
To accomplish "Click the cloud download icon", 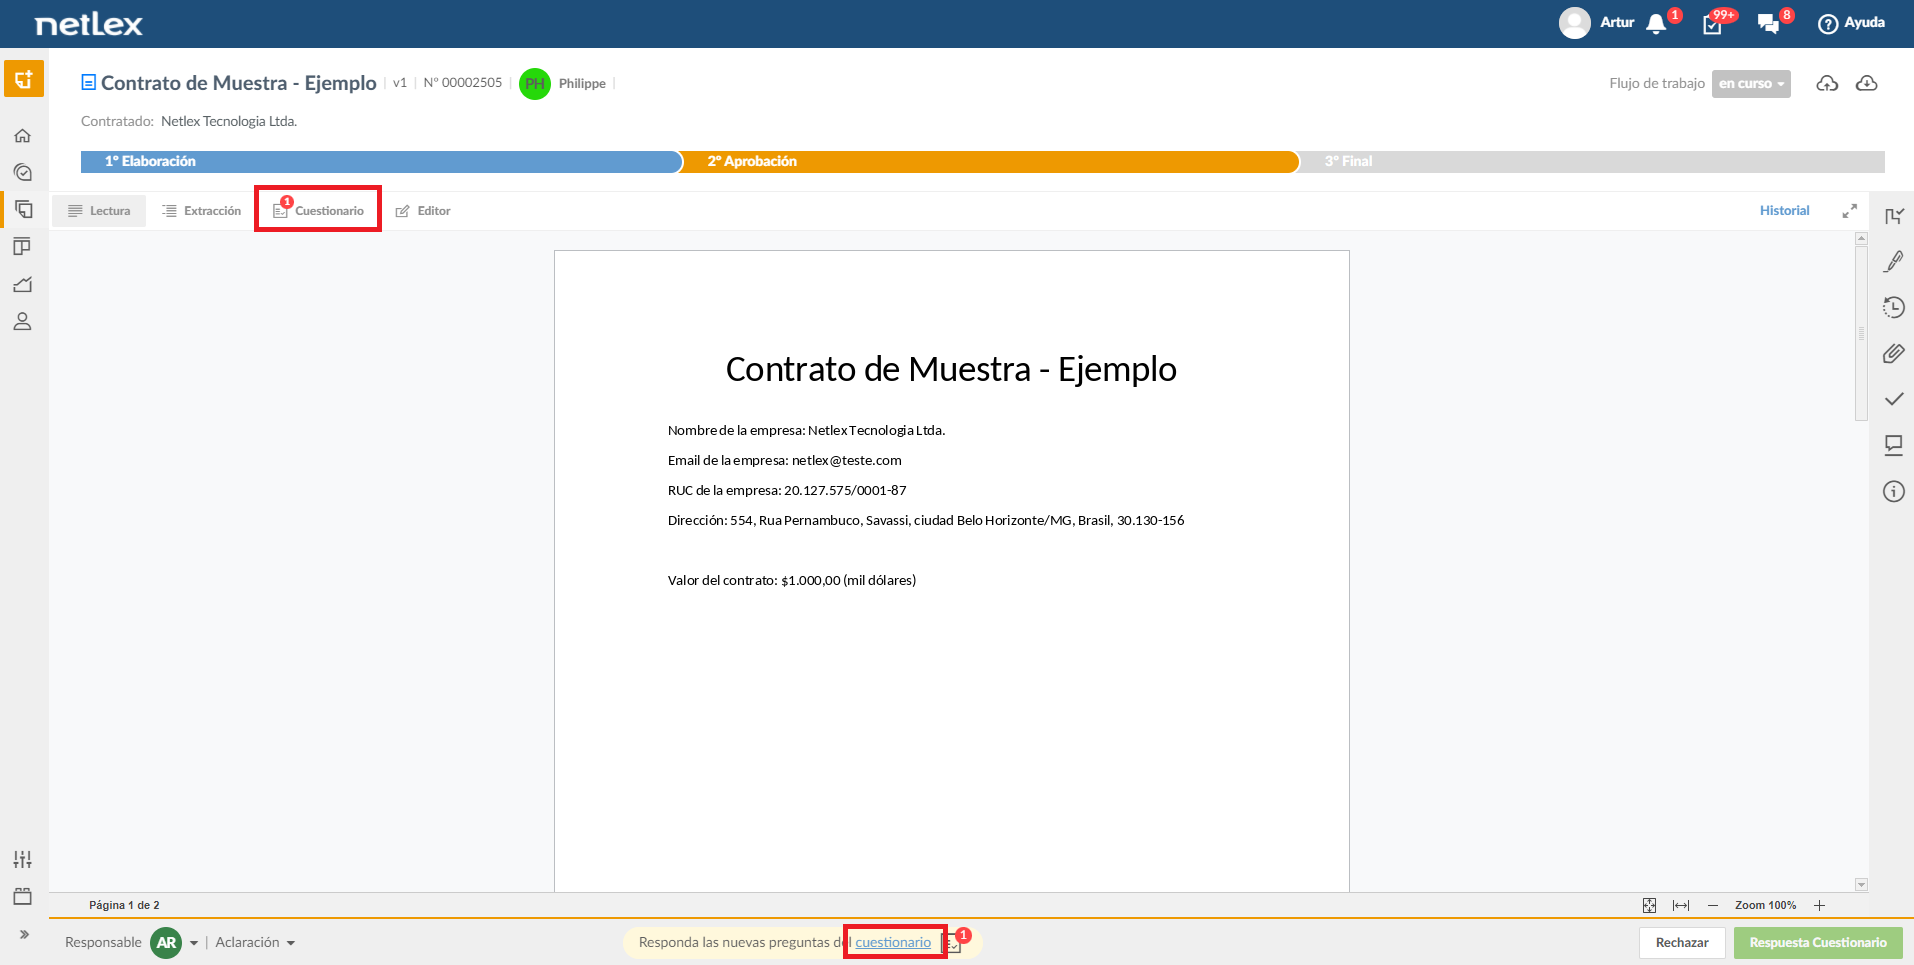I will coord(1866,83).
